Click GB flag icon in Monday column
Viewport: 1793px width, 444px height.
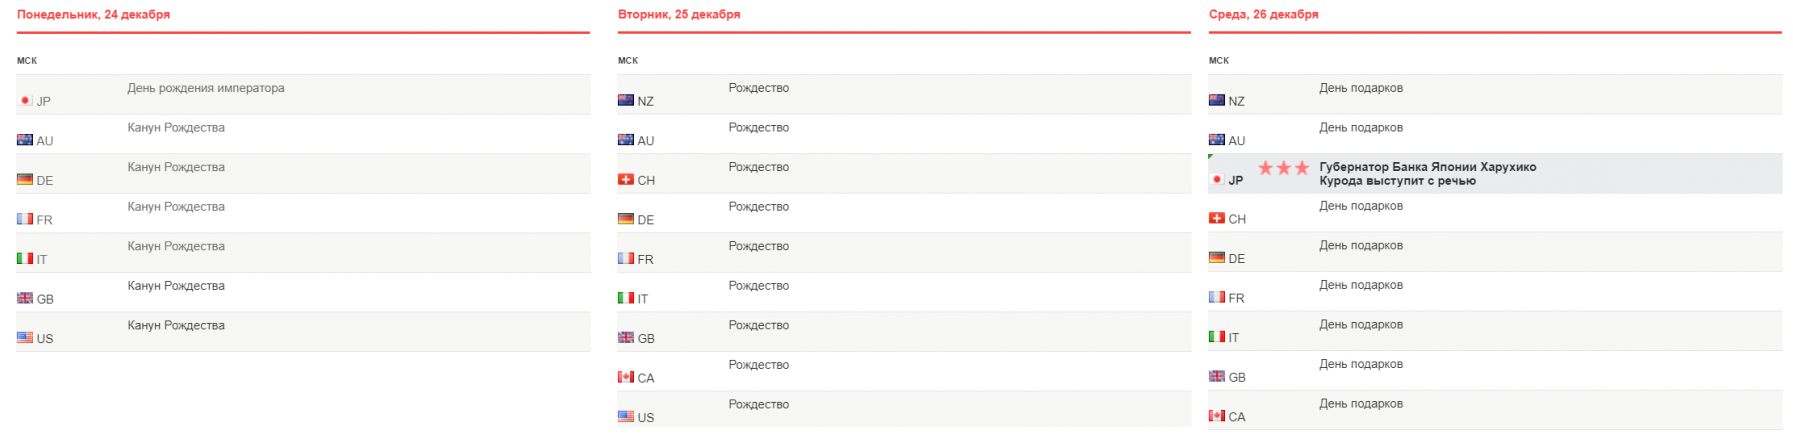click(x=25, y=298)
